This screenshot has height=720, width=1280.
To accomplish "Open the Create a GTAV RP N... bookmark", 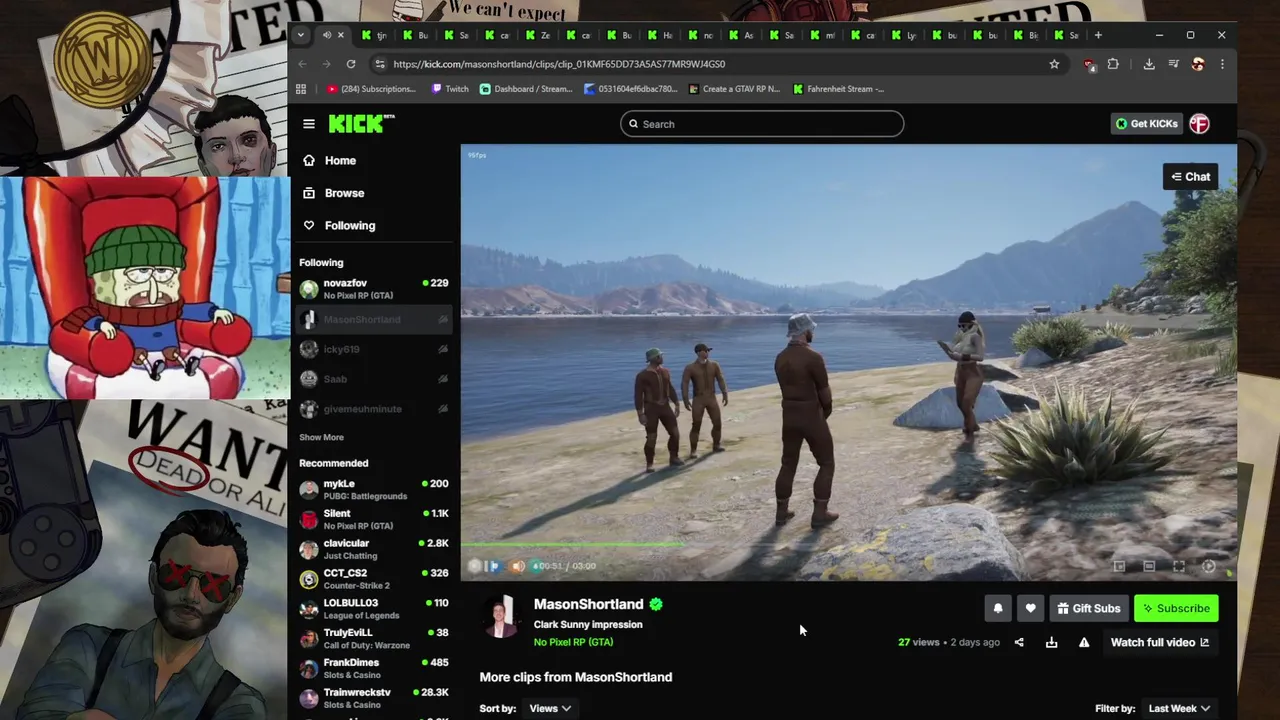I will pos(735,89).
